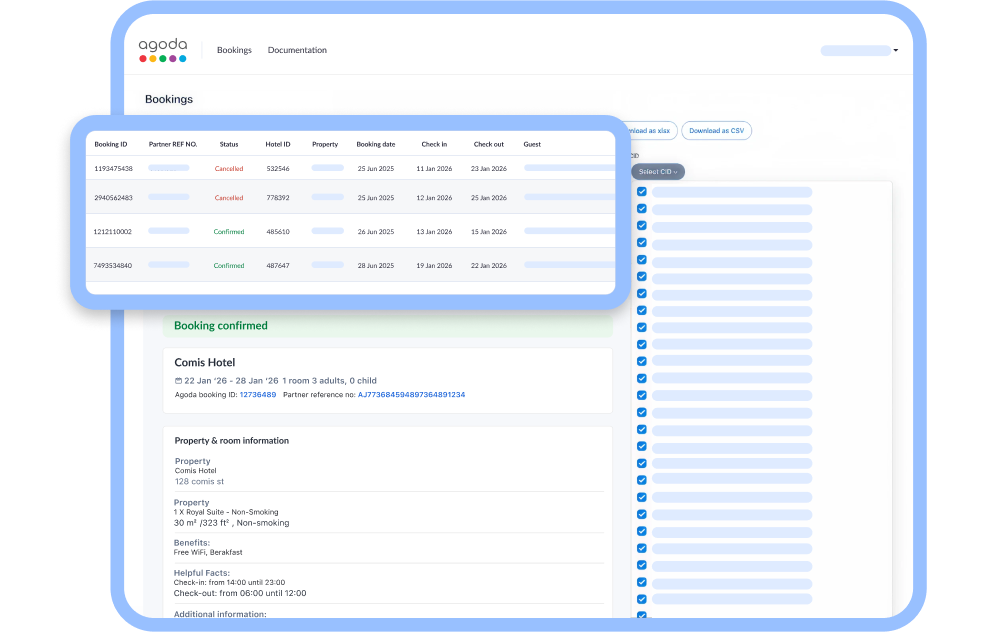1000x632 pixels.
Task: Open the Bookings navigation tab
Action: click(234, 50)
